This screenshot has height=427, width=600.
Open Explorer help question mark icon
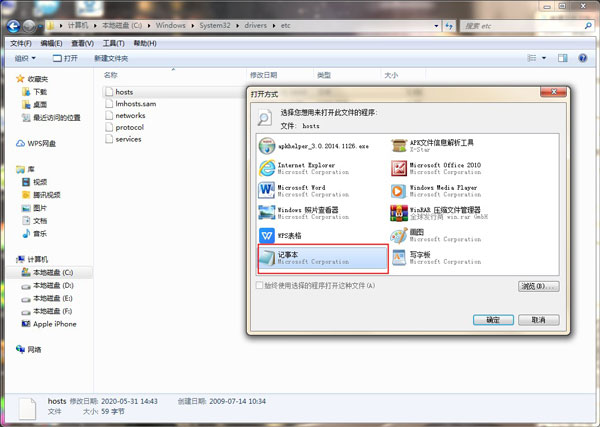point(582,58)
